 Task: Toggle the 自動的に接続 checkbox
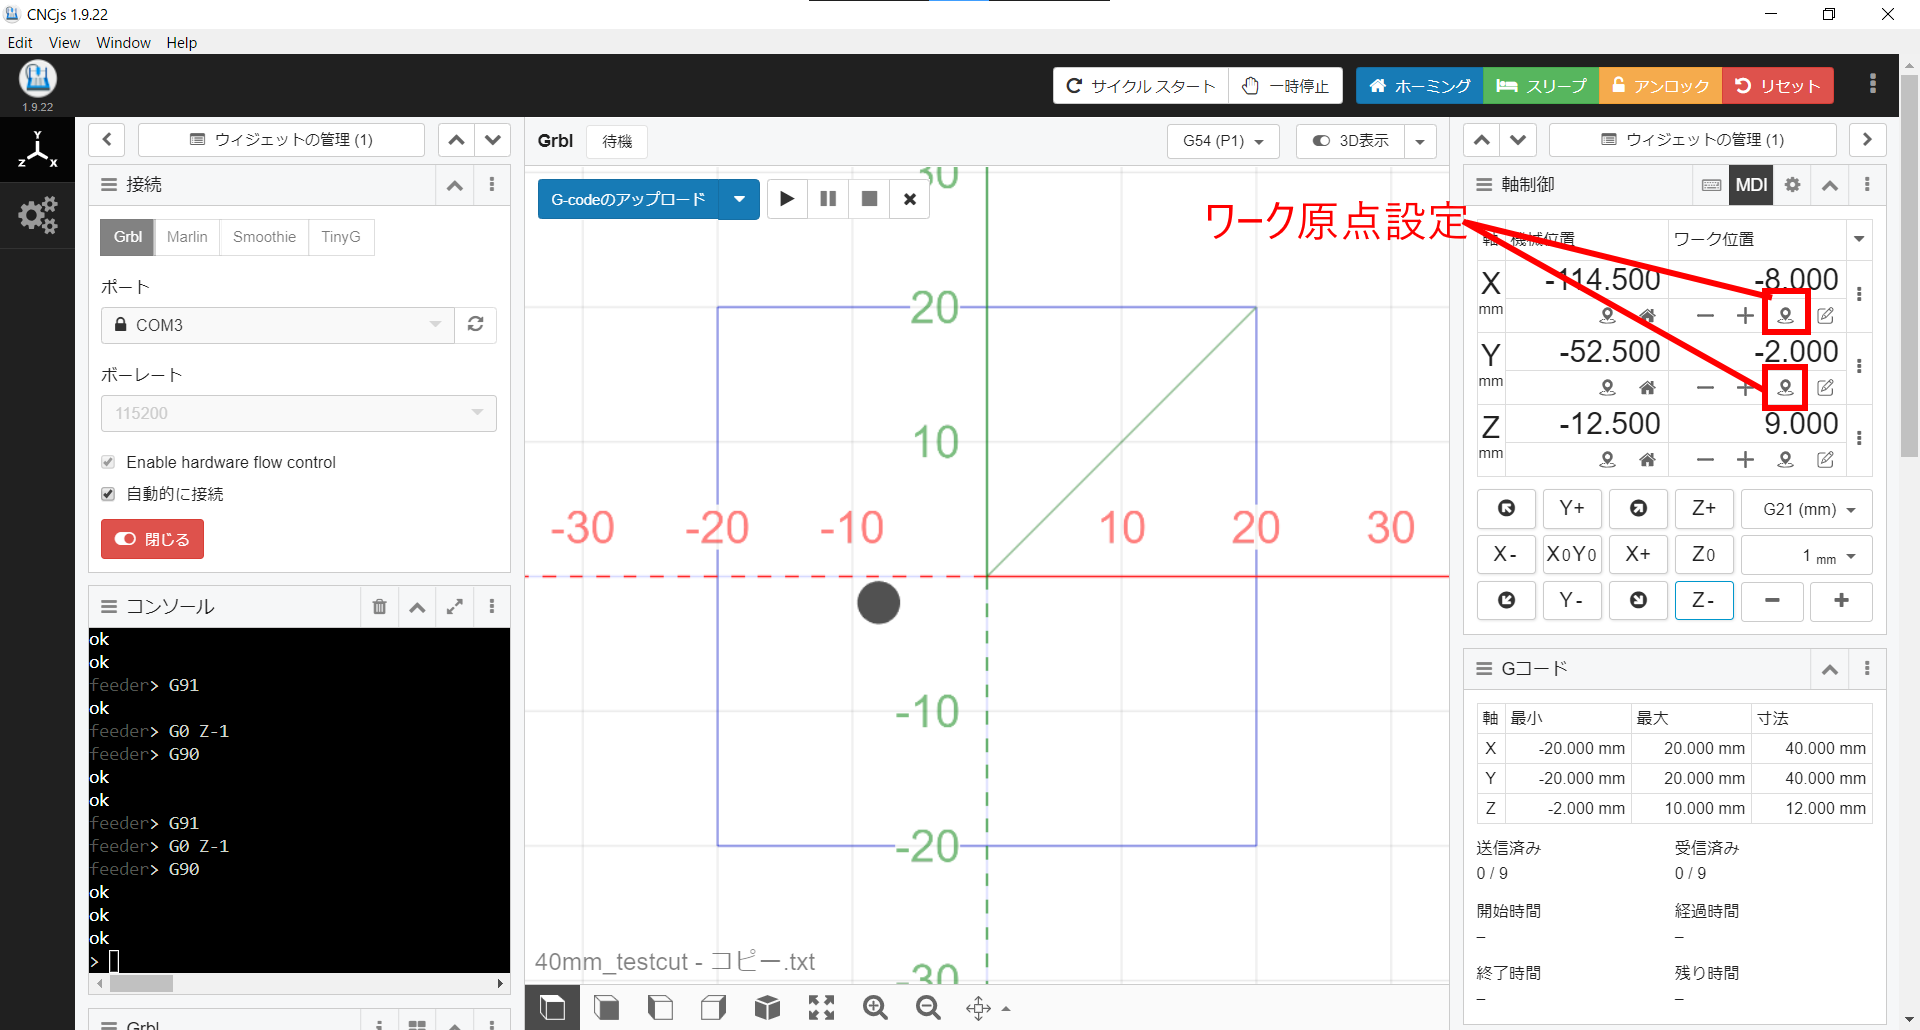click(x=108, y=494)
